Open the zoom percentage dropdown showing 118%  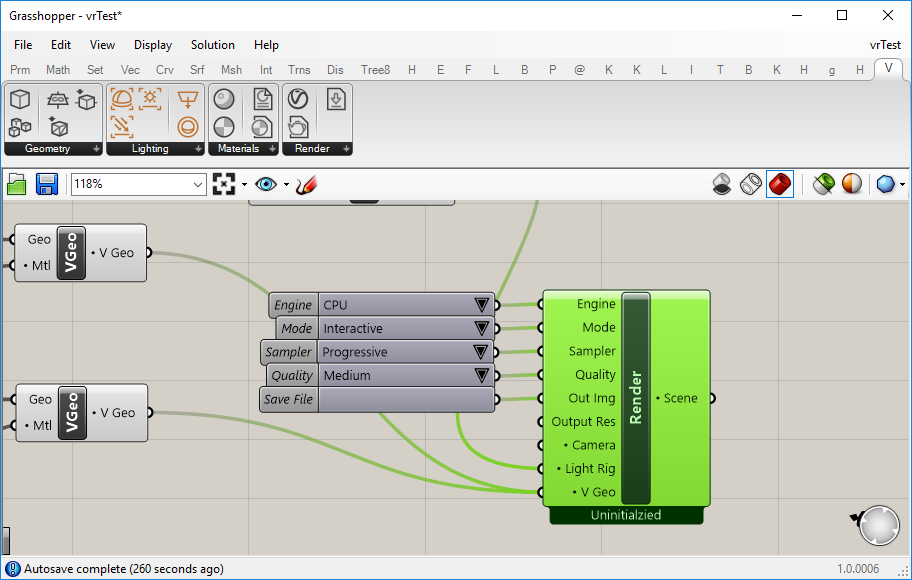click(138, 184)
